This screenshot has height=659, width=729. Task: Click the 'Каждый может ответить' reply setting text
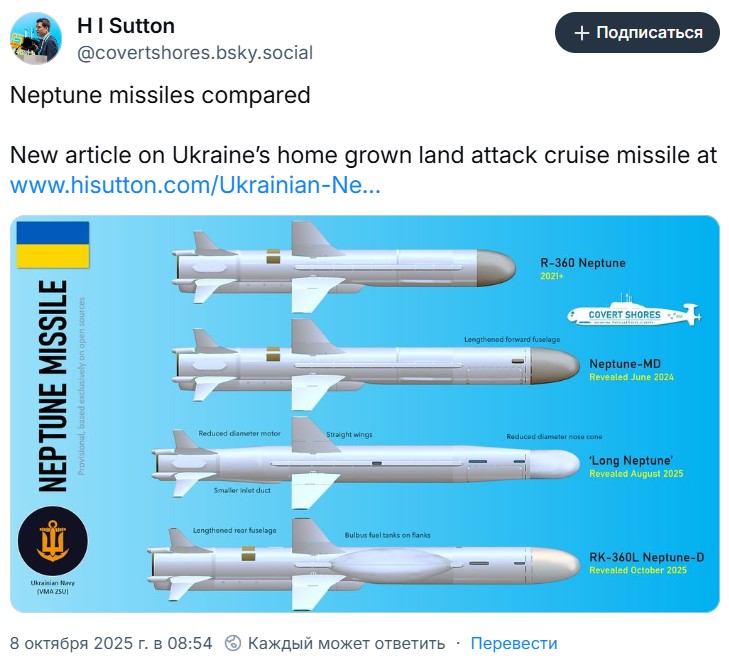(346, 643)
